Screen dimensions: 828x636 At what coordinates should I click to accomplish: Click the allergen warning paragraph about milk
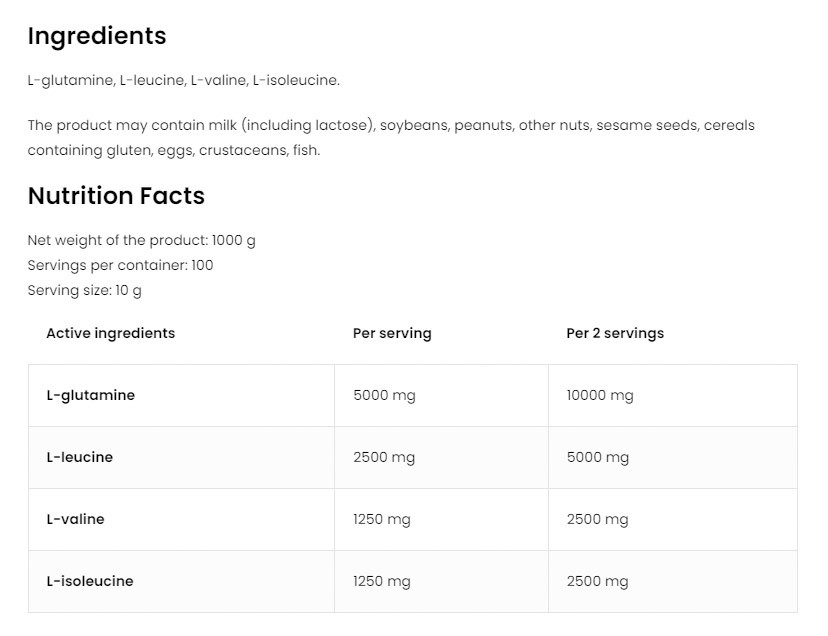click(390, 138)
